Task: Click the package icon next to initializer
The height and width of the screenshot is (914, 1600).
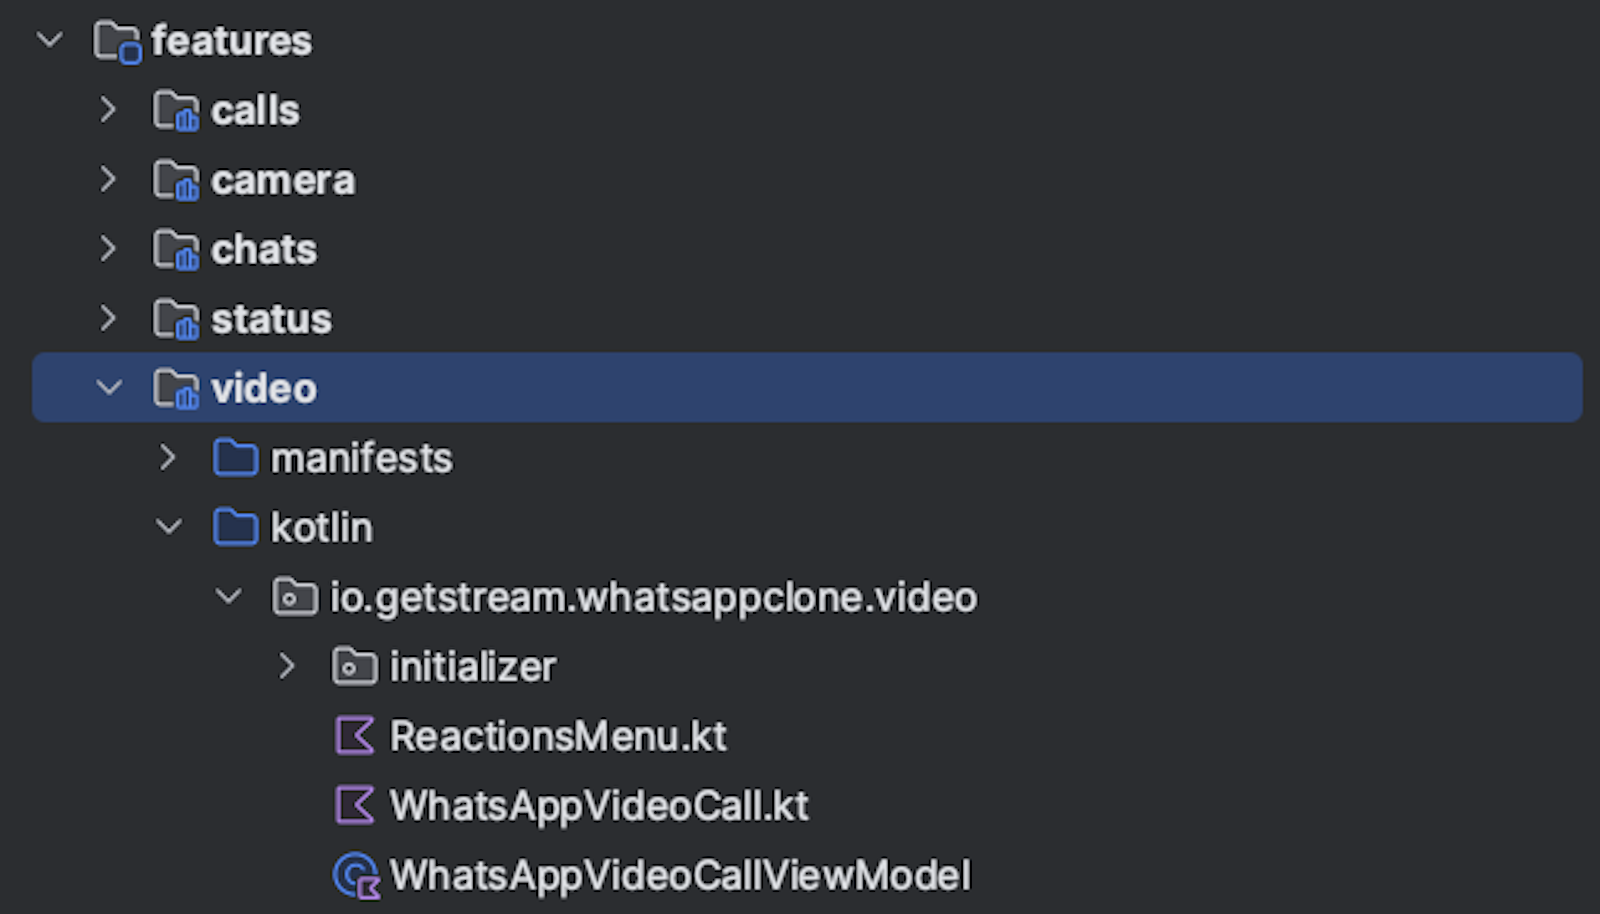Action: [x=355, y=666]
